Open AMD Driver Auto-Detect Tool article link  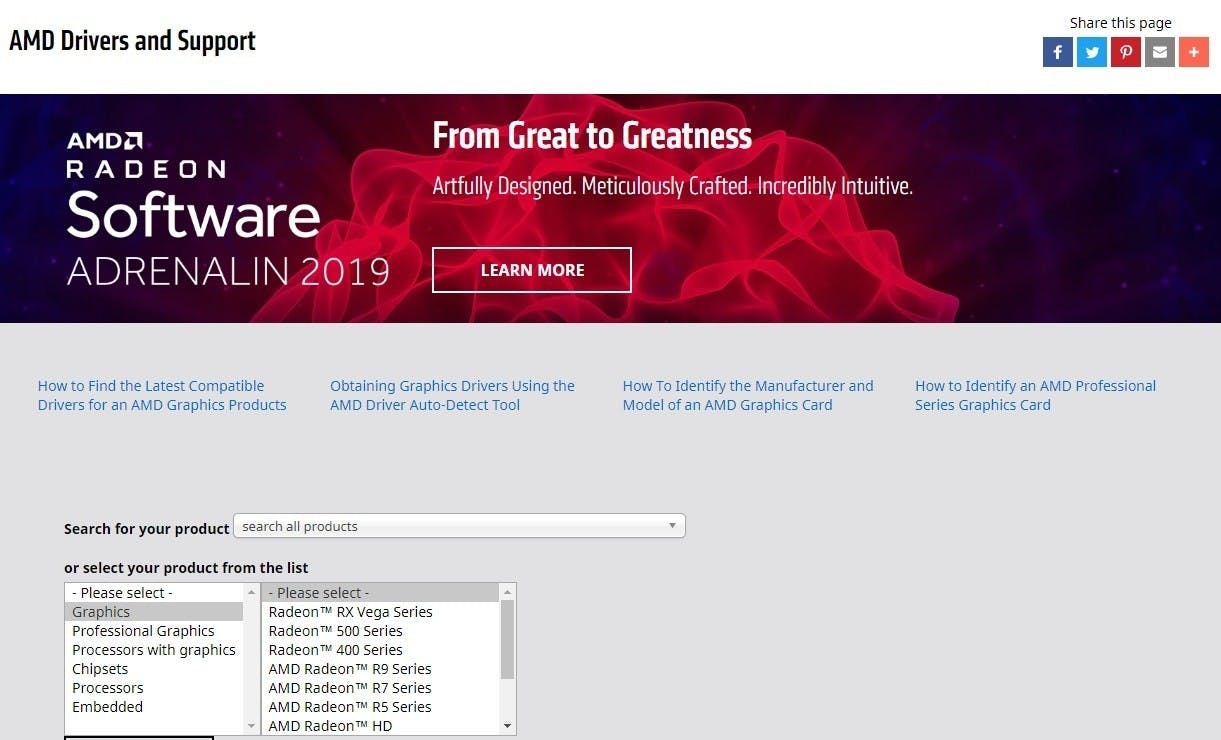(x=452, y=395)
